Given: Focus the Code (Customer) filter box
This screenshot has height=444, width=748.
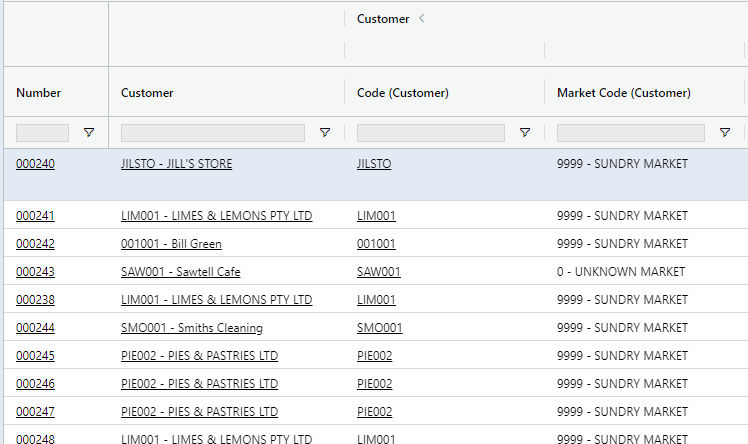Looking at the screenshot, I should pyautogui.click(x=430, y=133).
